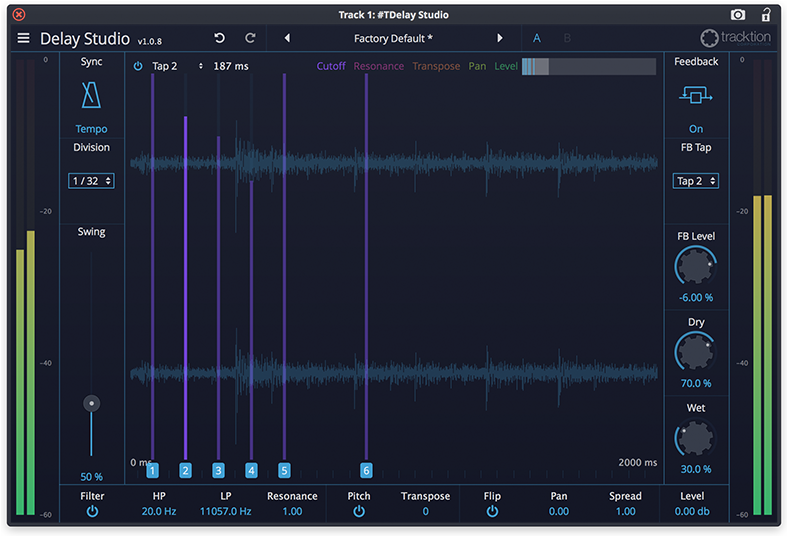Undo the last change
This screenshot has width=791, height=541.
tap(219, 38)
